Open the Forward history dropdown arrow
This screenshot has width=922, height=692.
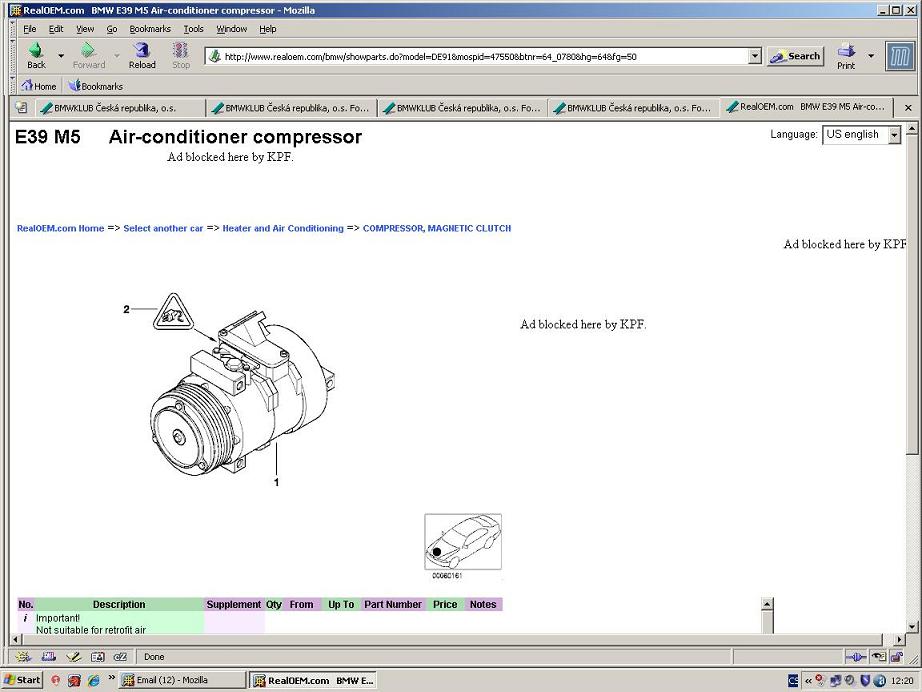coord(116,56)
